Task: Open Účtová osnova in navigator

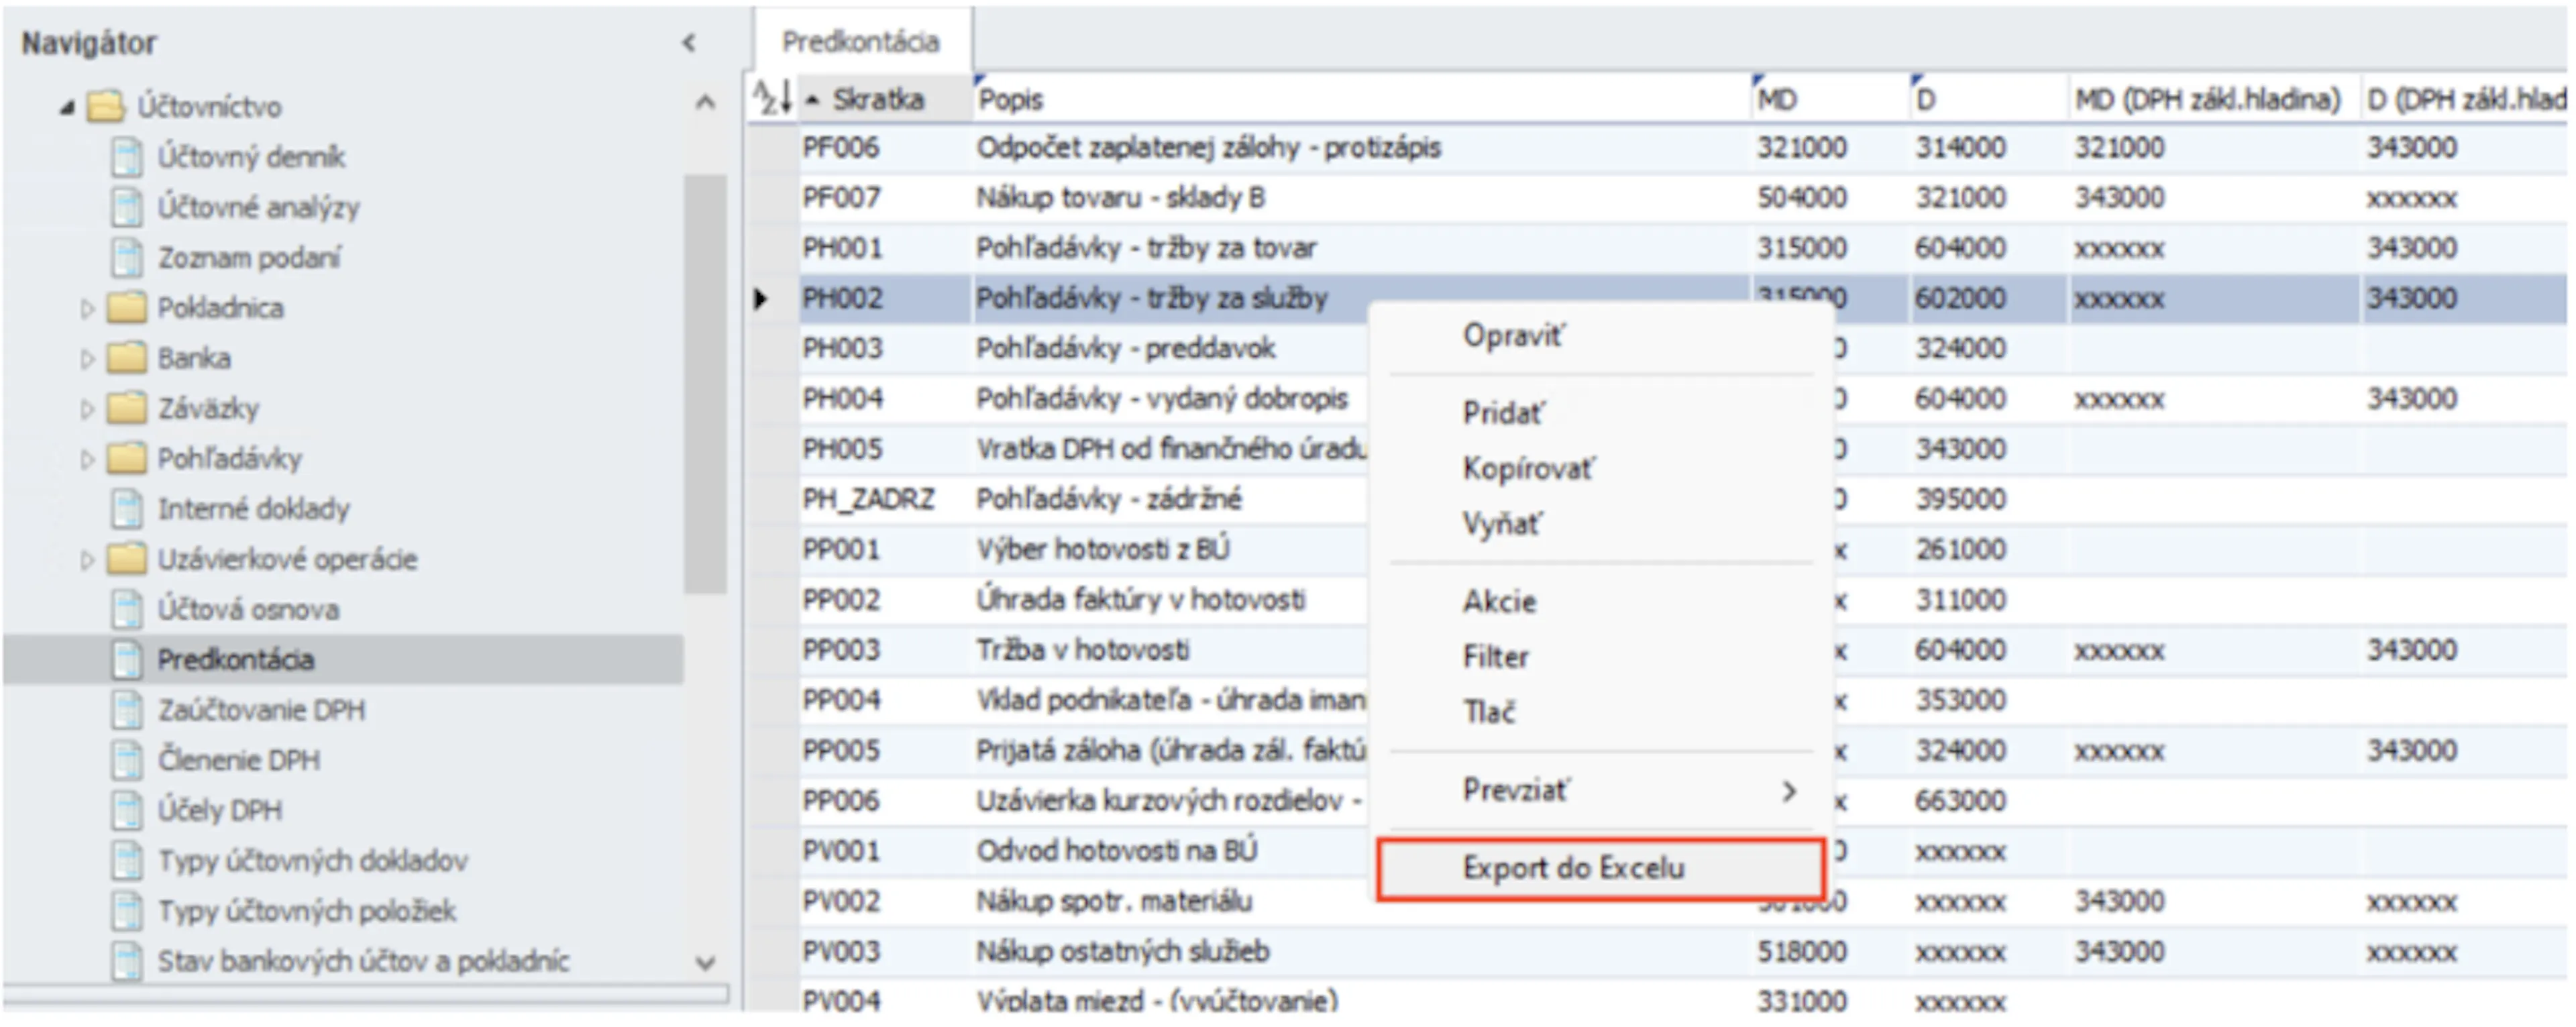Action: pyautogui.click(x=248, y=609)
